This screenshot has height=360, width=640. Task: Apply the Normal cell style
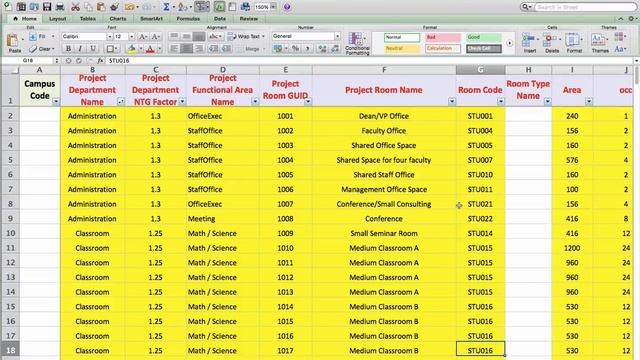(402, 37)
